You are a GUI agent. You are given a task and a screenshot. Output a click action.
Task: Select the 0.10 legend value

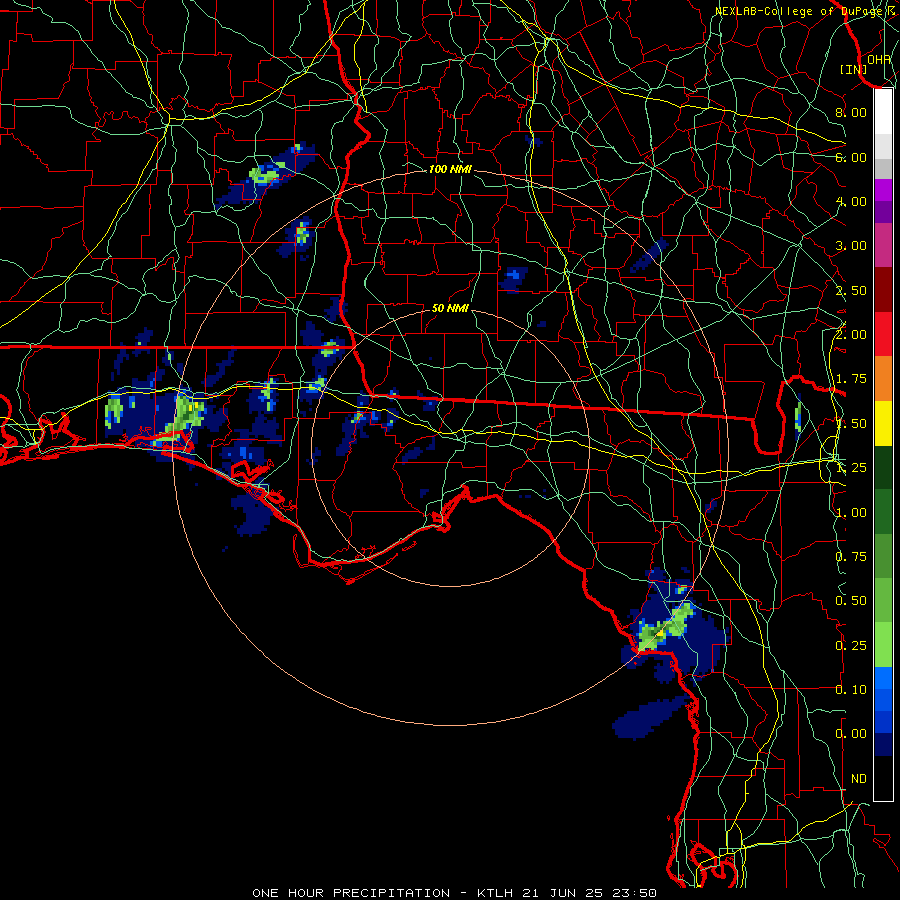[x=851, y=690]
